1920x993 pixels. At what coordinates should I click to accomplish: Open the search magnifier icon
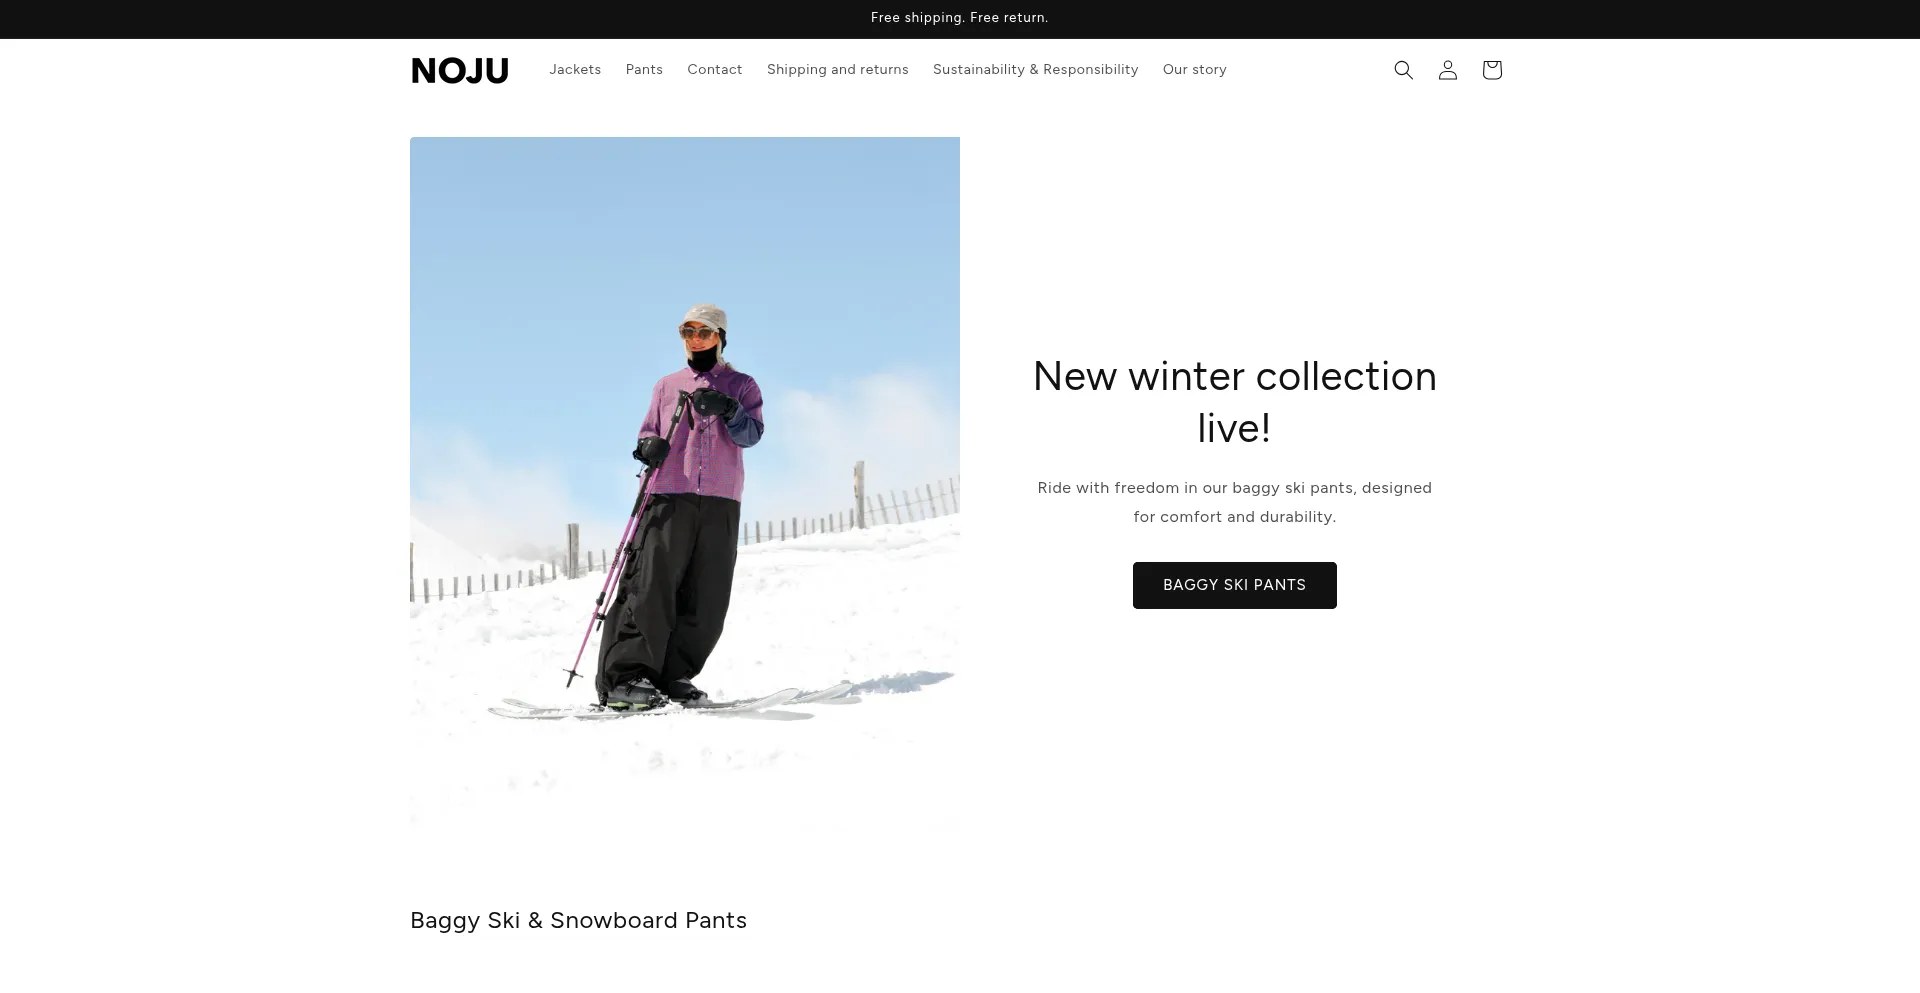click(1403, 70)
